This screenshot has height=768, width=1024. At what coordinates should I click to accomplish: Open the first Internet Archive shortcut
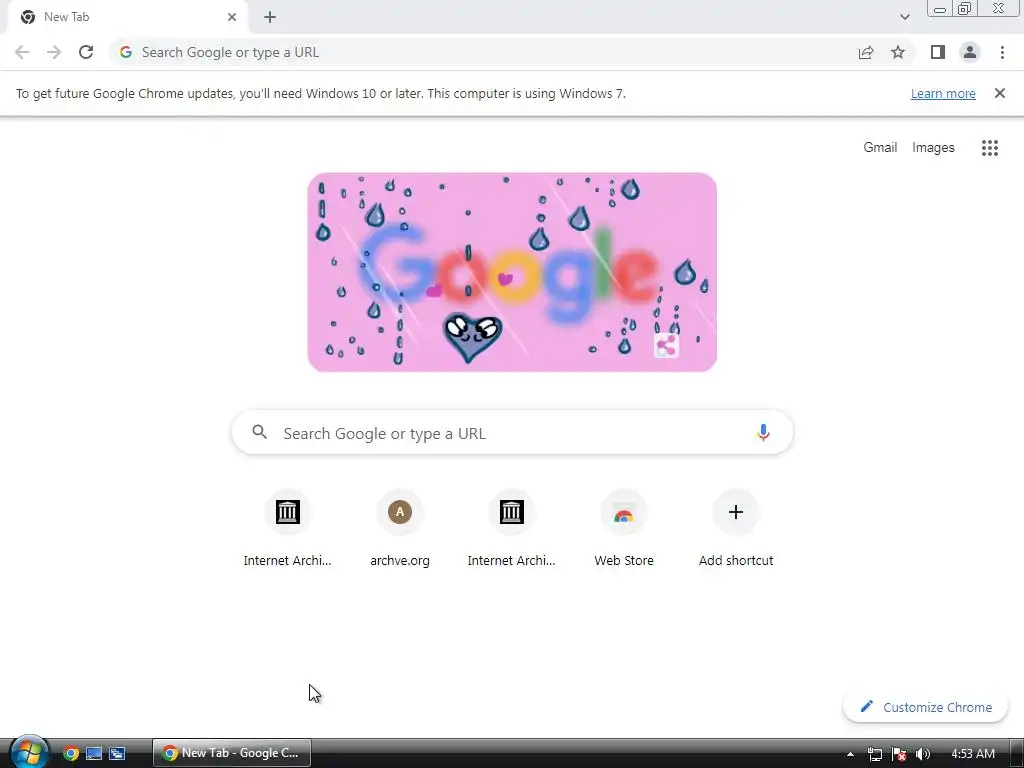(287, 528)
